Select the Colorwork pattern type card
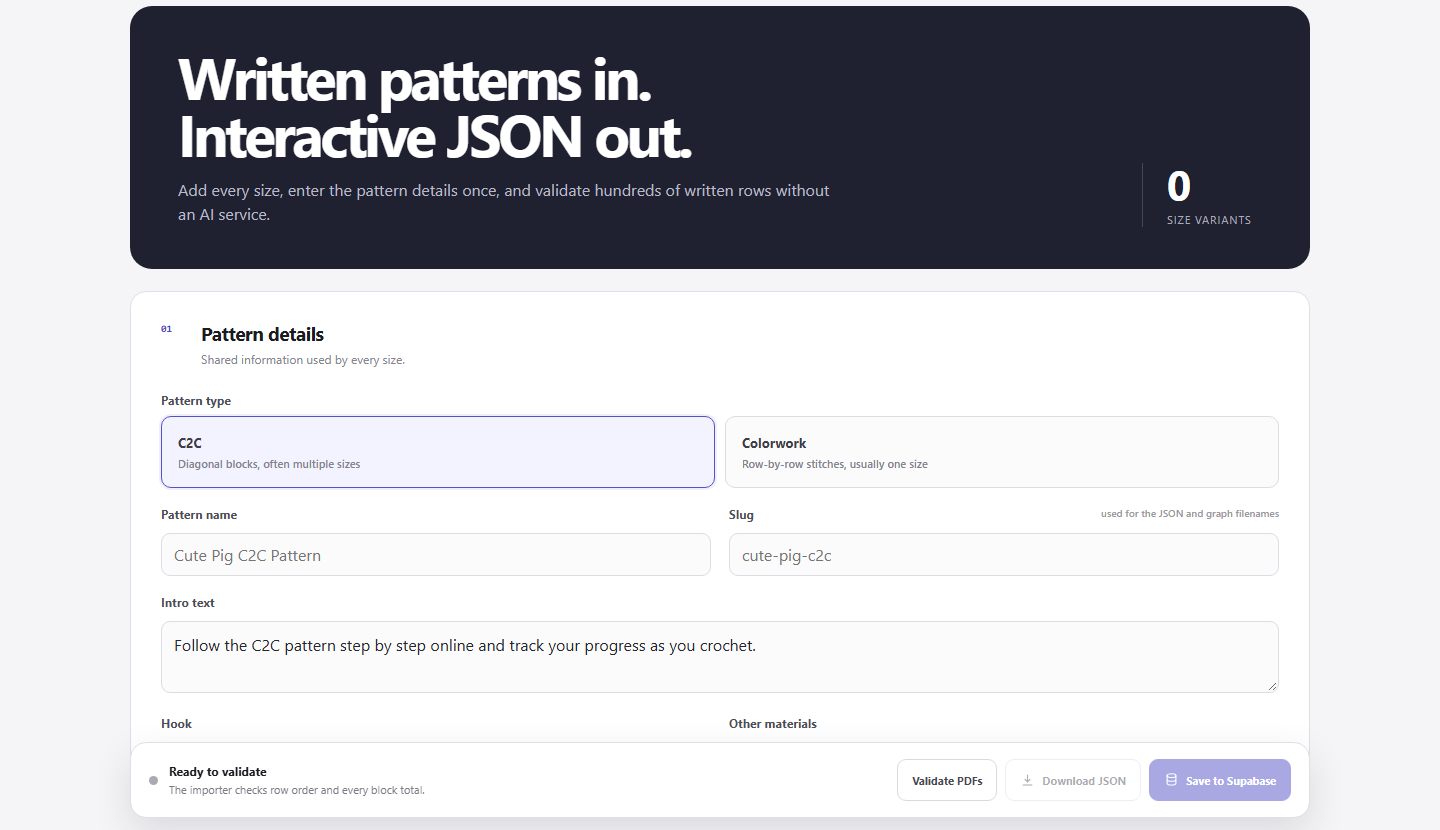The width and height of the screenshot is (1440, 830). [x=1001, y=452]
